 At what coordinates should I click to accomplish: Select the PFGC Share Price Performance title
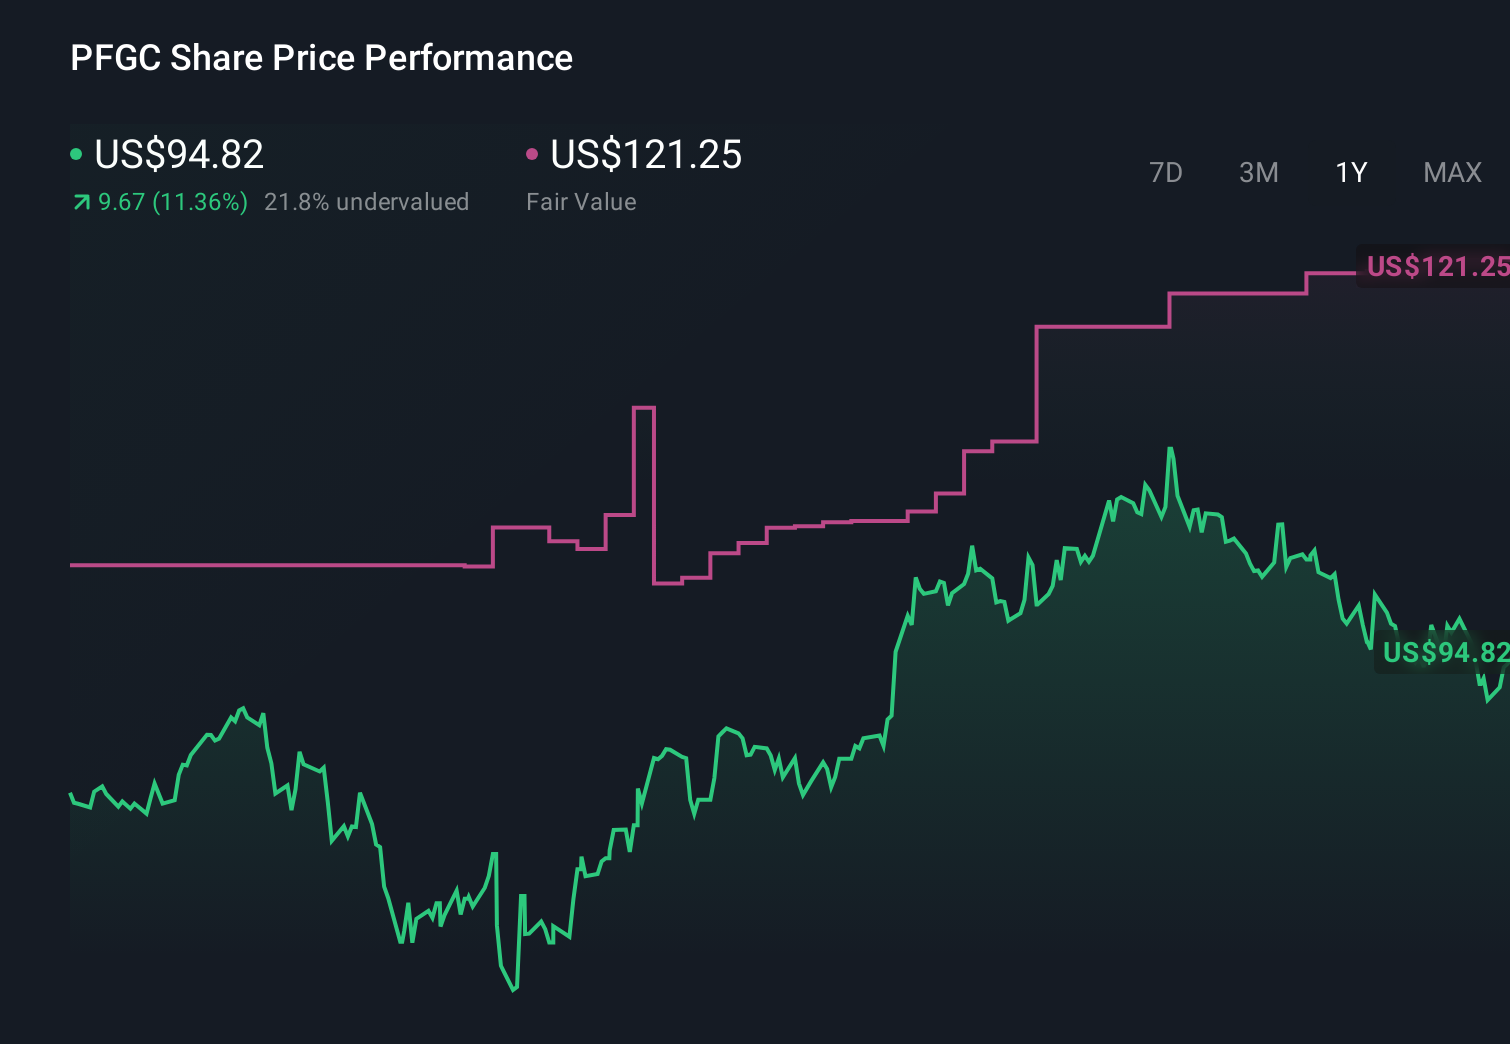(321, 58)
